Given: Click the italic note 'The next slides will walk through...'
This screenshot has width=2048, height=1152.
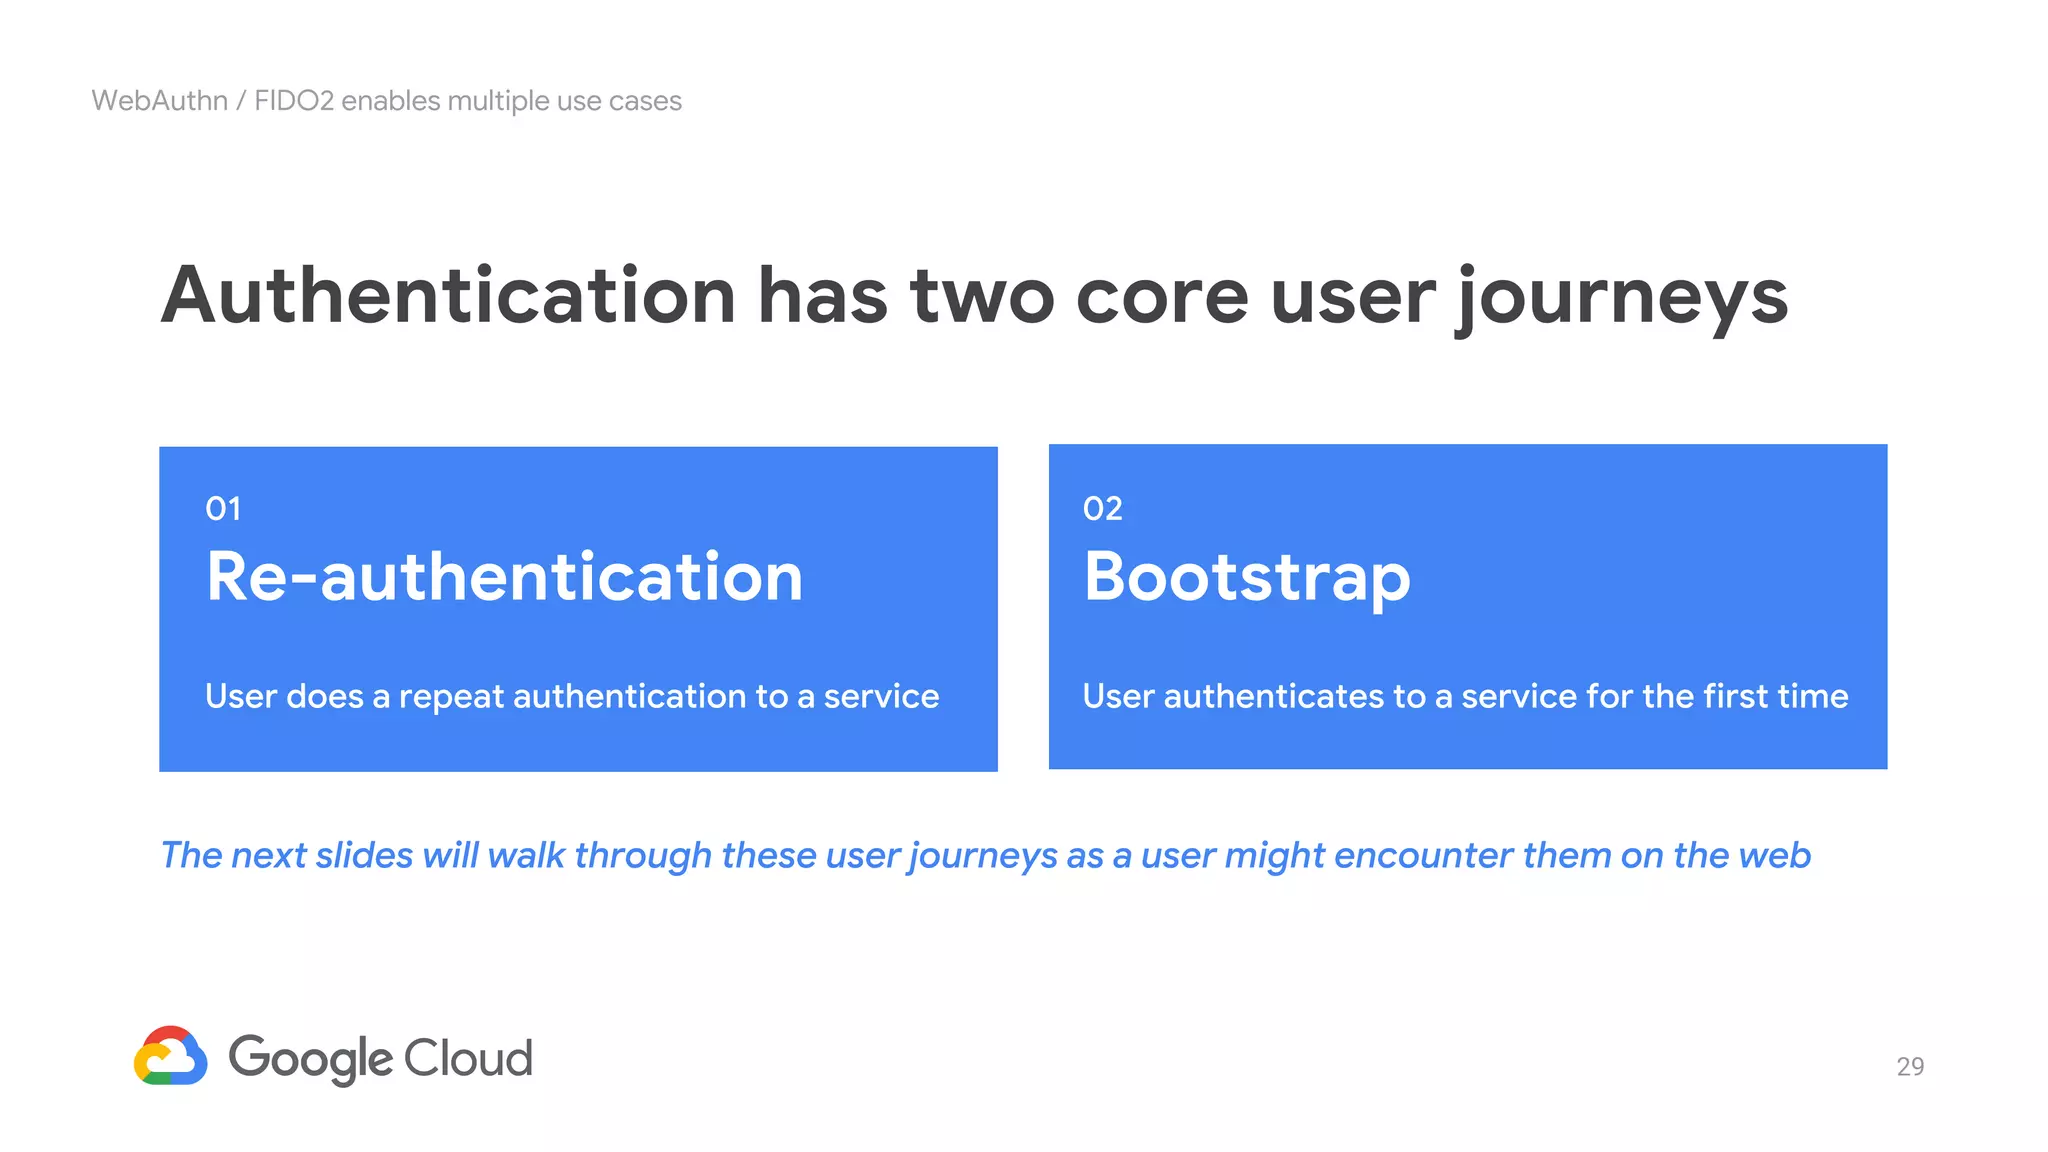Looking at the screenshot, I should pos(985,856).
